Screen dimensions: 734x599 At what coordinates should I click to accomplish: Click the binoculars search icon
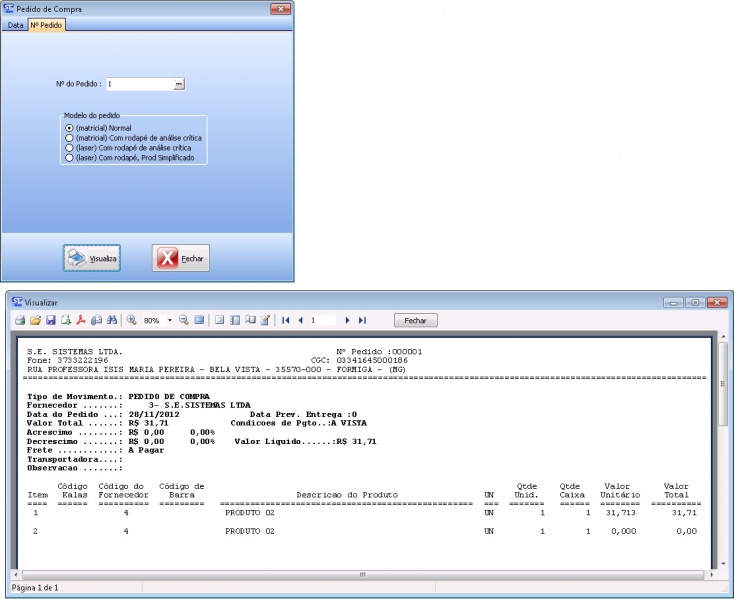tap(112, 320)
